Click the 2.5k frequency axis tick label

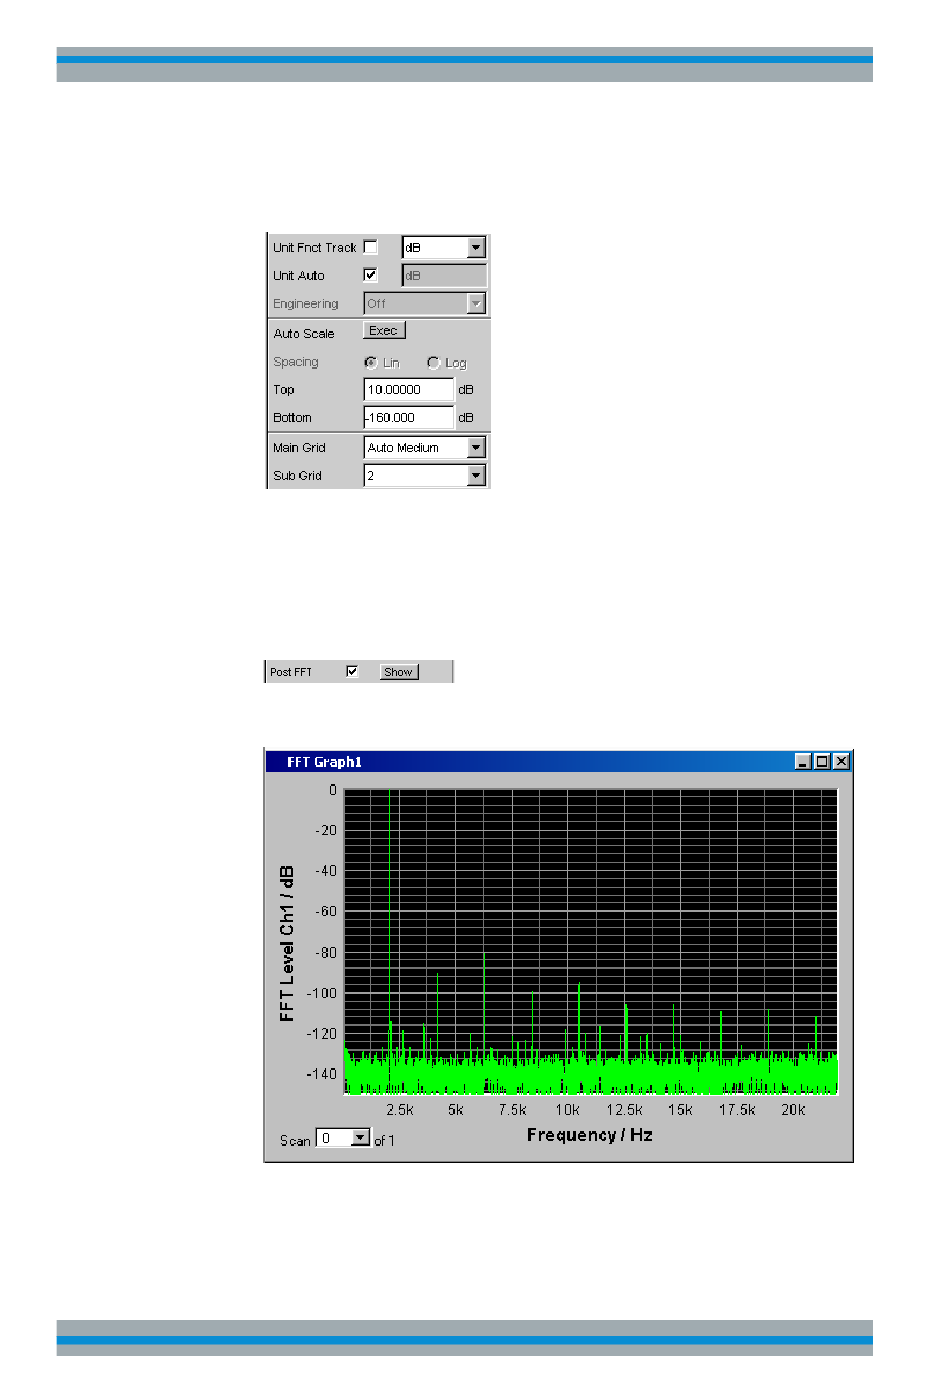[400, 1110]
